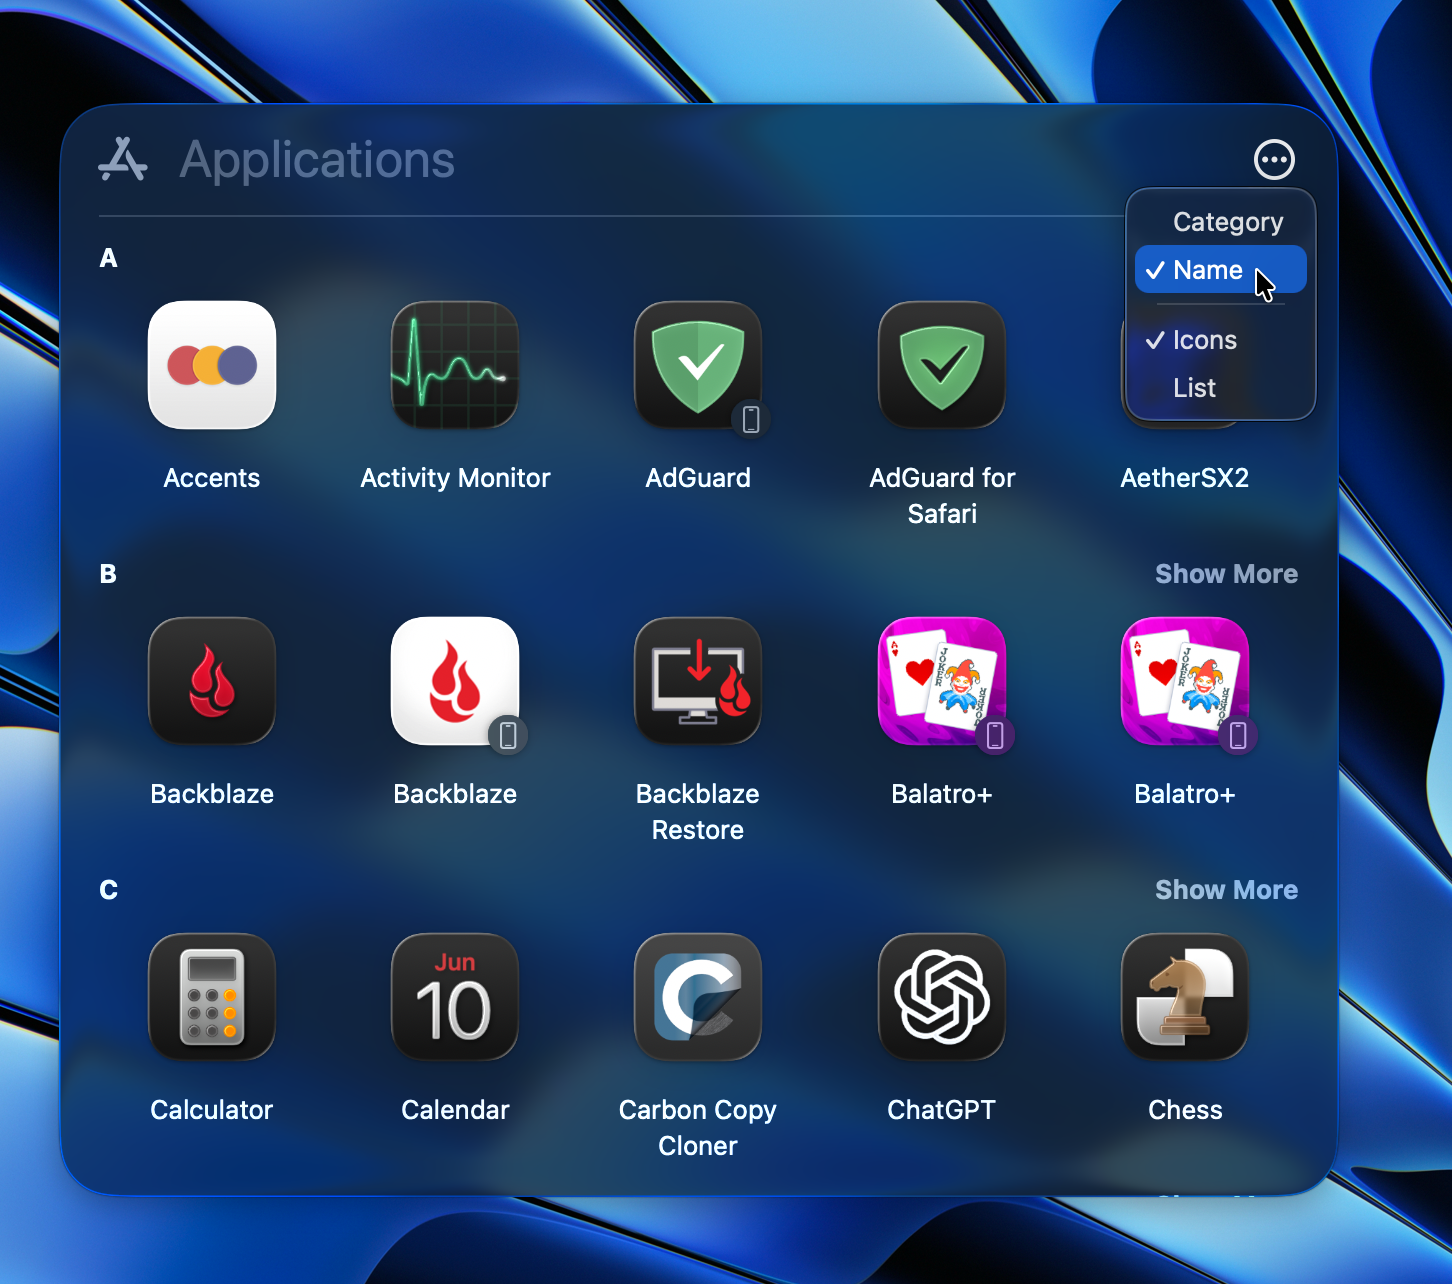Click the section header letter A
Image resolution: width=1452 pixels, height=1284 pixels.
point(108,258)
